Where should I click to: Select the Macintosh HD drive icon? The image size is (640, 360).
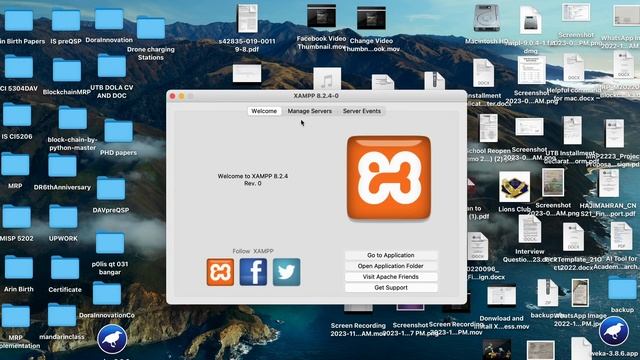(486, 18)
